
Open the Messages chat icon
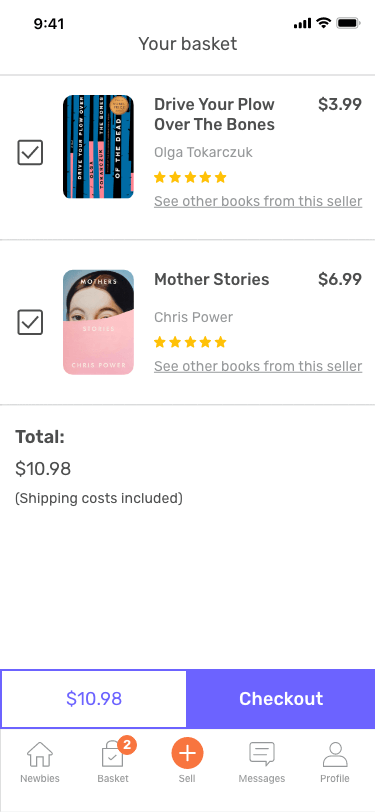pyautogui.click(x=262, y=754)
